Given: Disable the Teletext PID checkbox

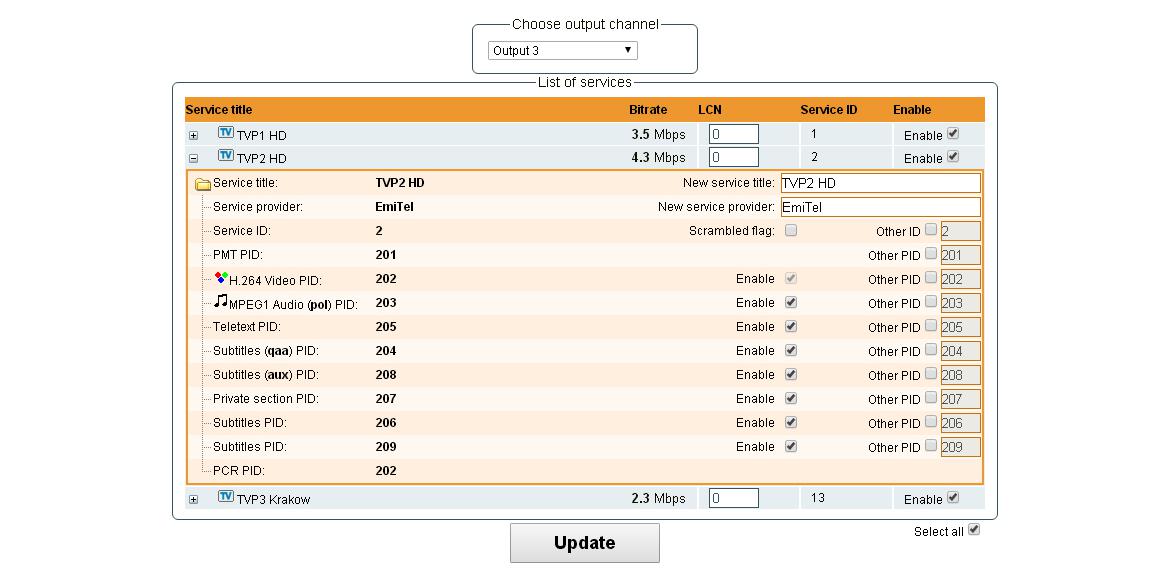Looking at the screenshot, I should [x=790, y=326].
